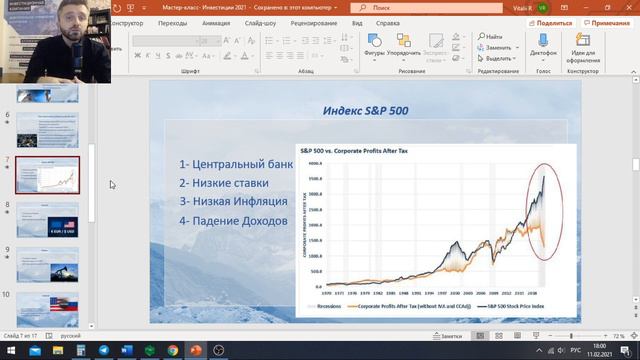Open the text highlight color picker
This screenshot has width=640, height=360.
[x=229, y=56]
